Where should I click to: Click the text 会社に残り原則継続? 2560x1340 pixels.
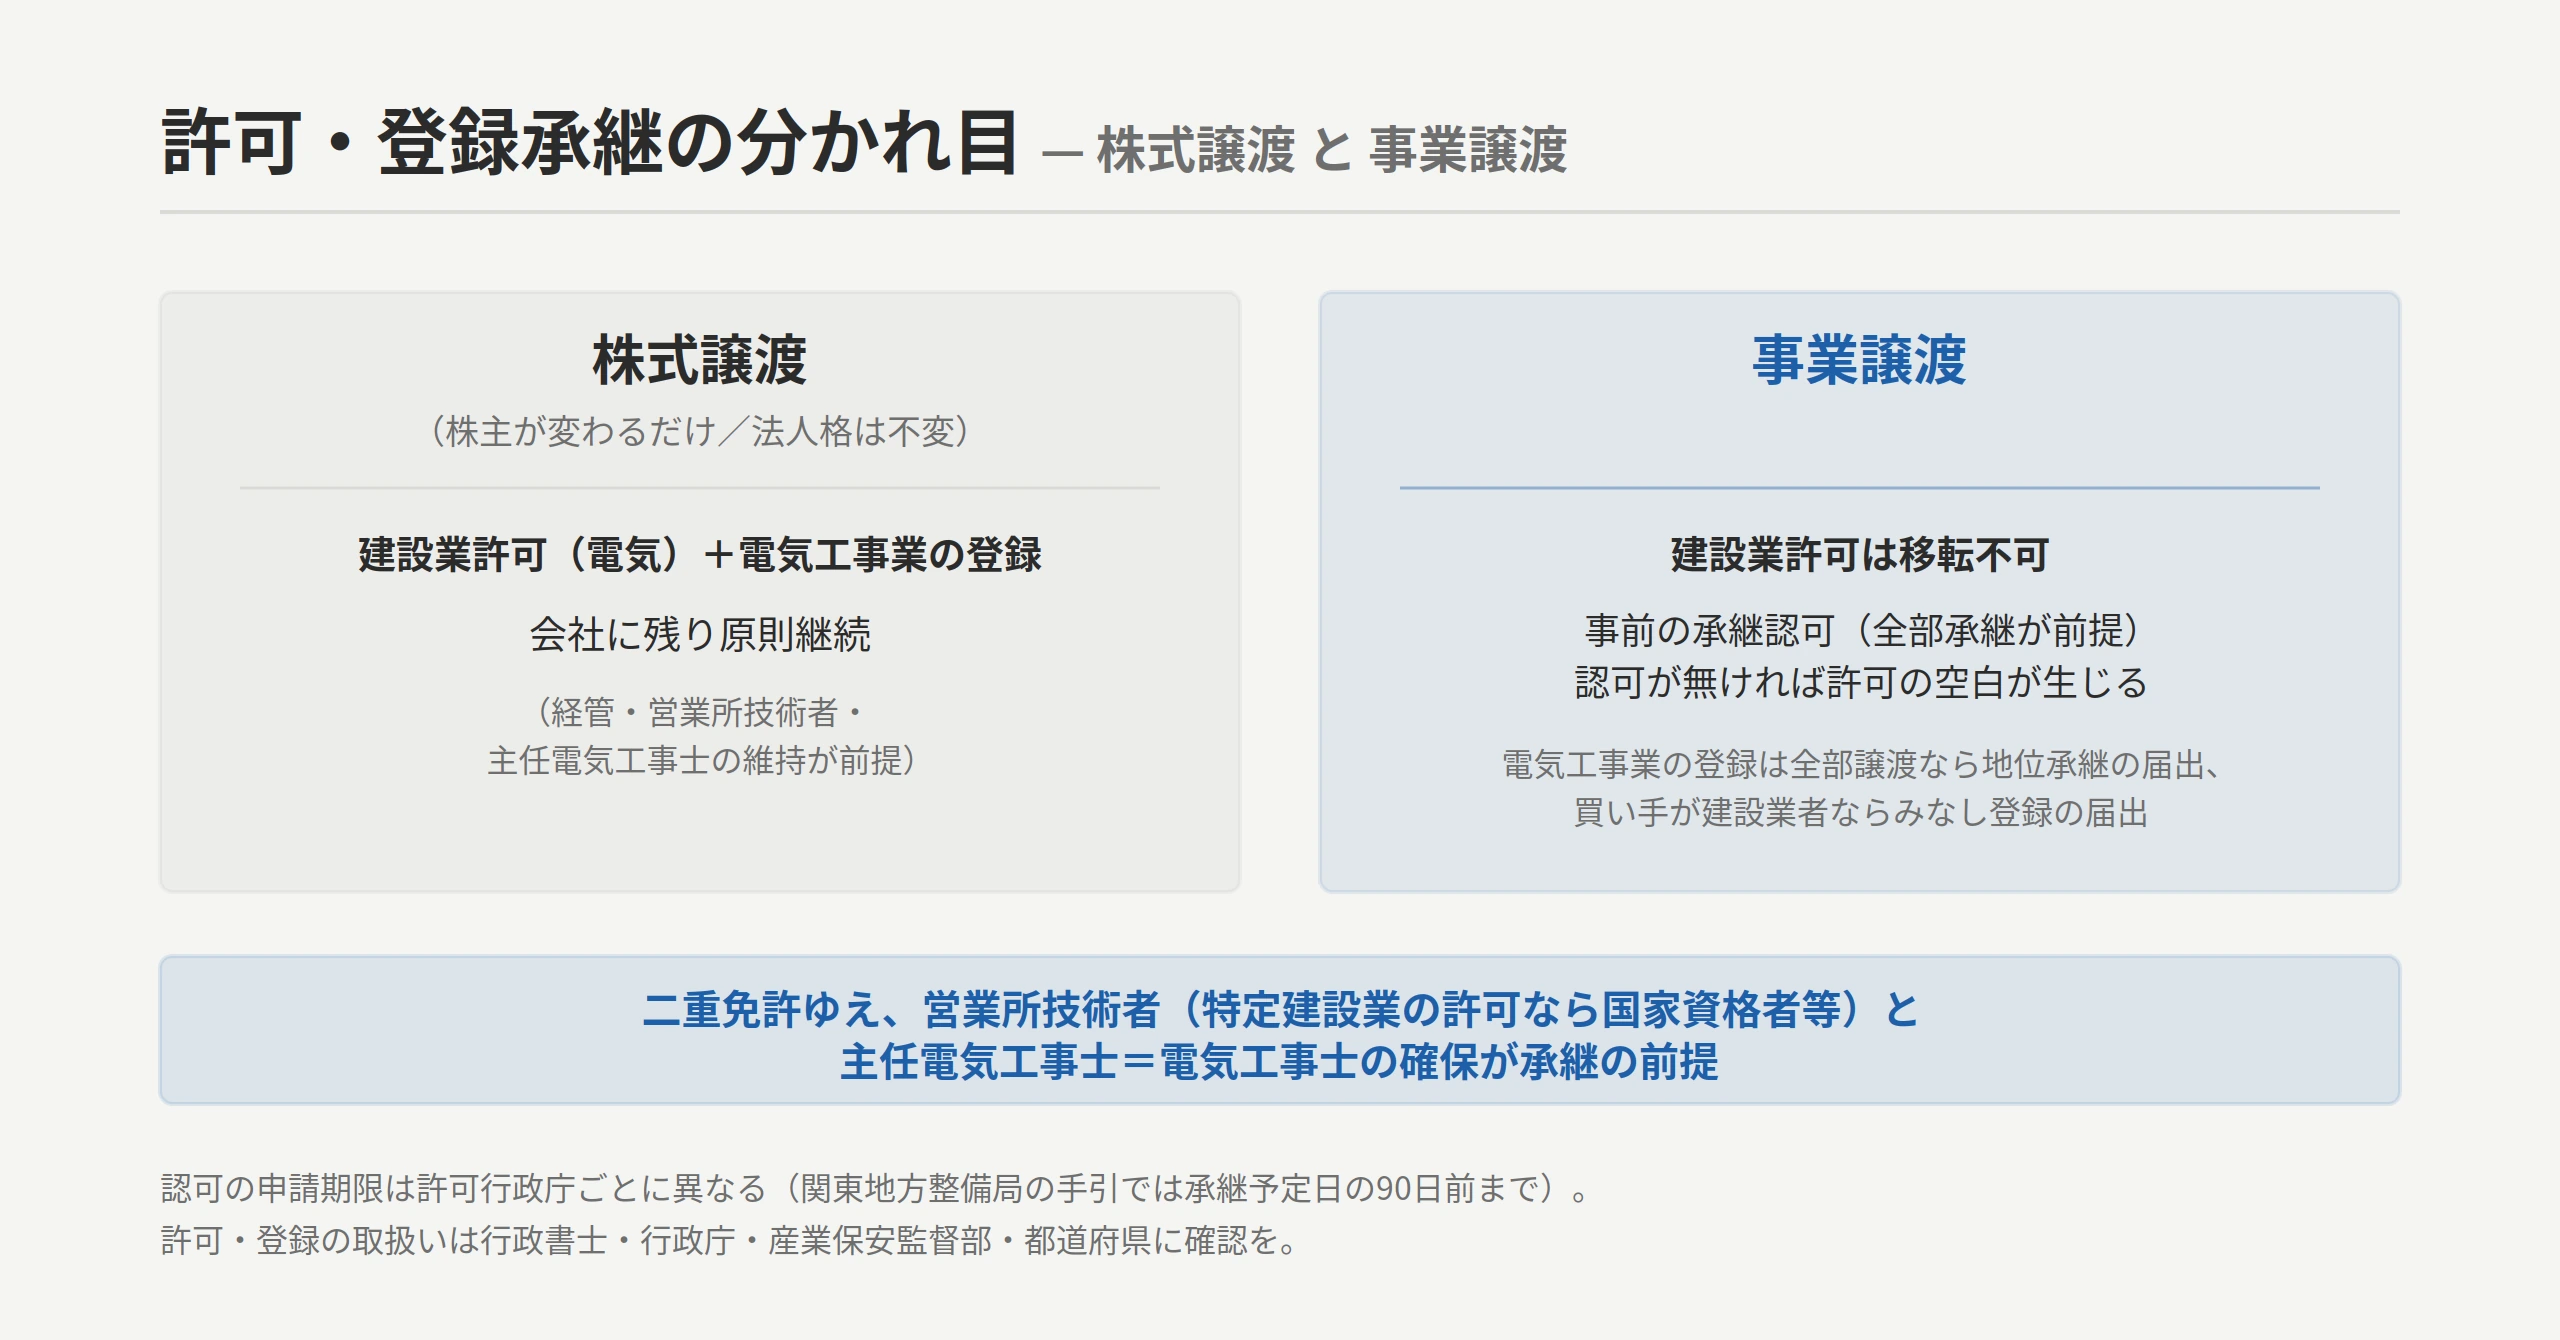point(699,634)
